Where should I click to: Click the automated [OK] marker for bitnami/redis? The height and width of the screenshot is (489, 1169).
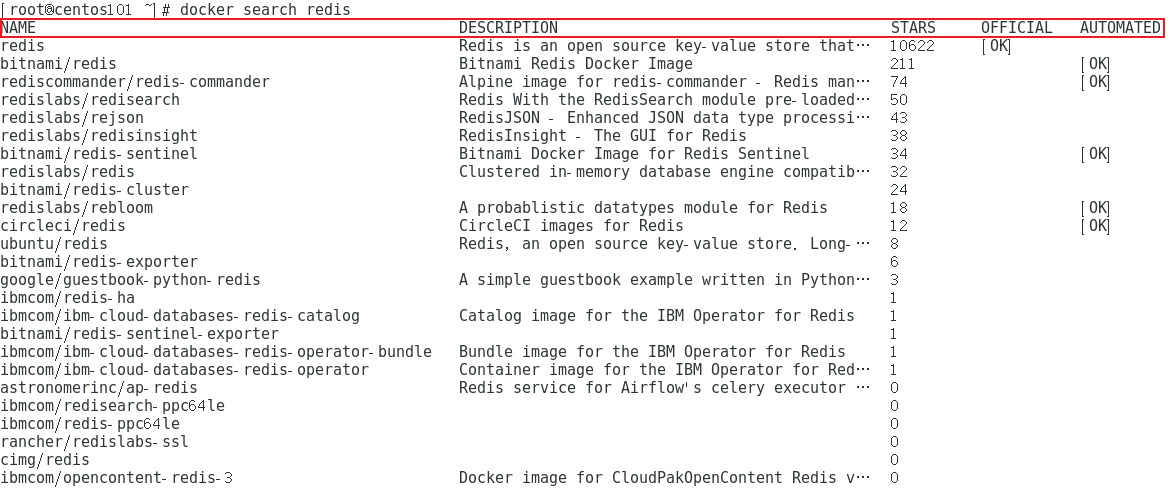click(x=1095, y=64)
